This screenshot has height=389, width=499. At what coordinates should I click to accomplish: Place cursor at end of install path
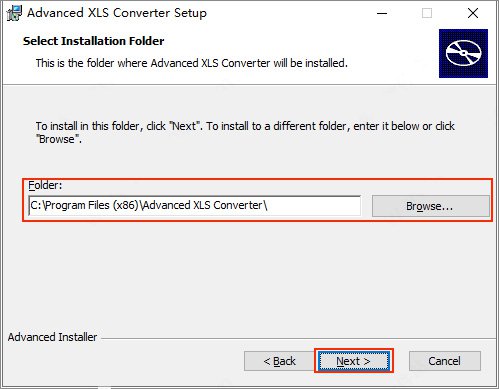[x=269, y=205]
